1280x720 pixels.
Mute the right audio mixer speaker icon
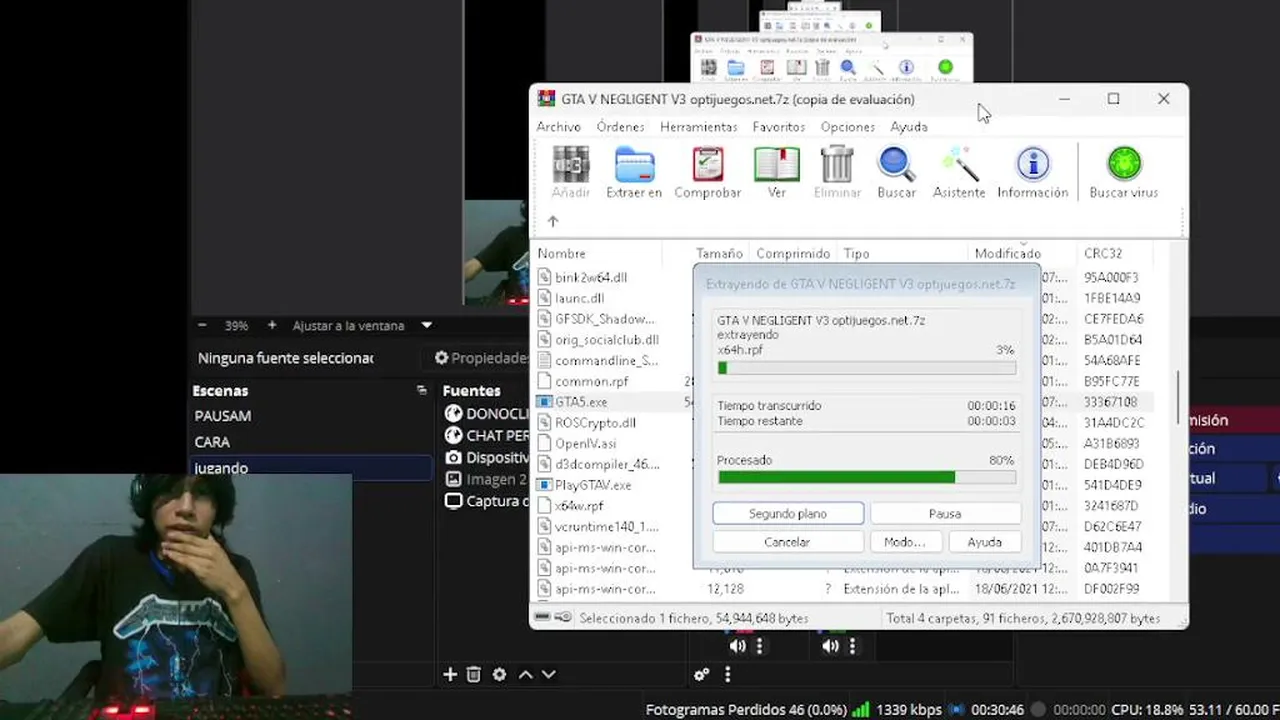coord(830,646)
